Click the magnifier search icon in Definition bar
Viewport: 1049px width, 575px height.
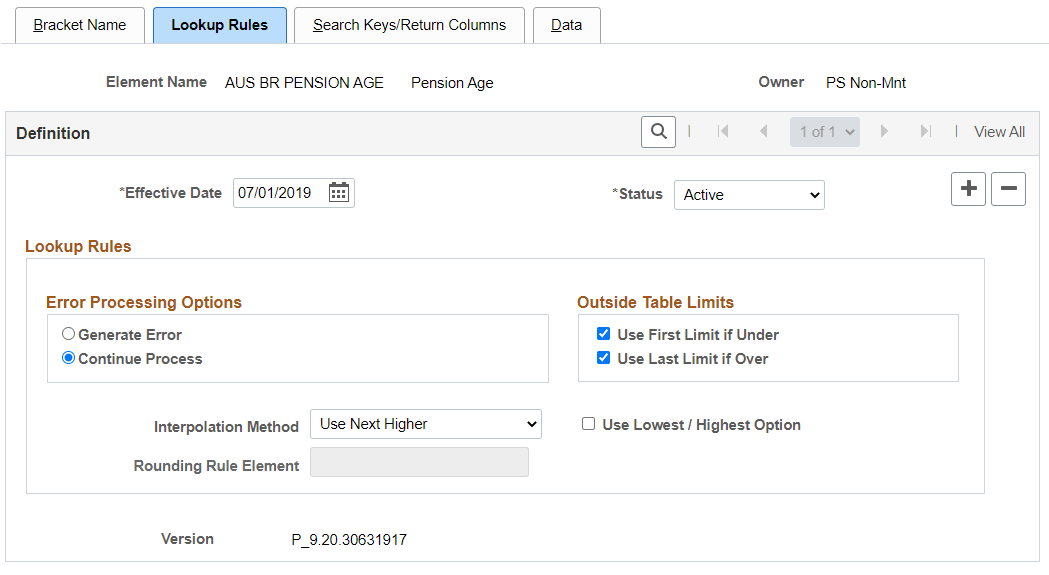pyautogui.click(x=658, y=132)
